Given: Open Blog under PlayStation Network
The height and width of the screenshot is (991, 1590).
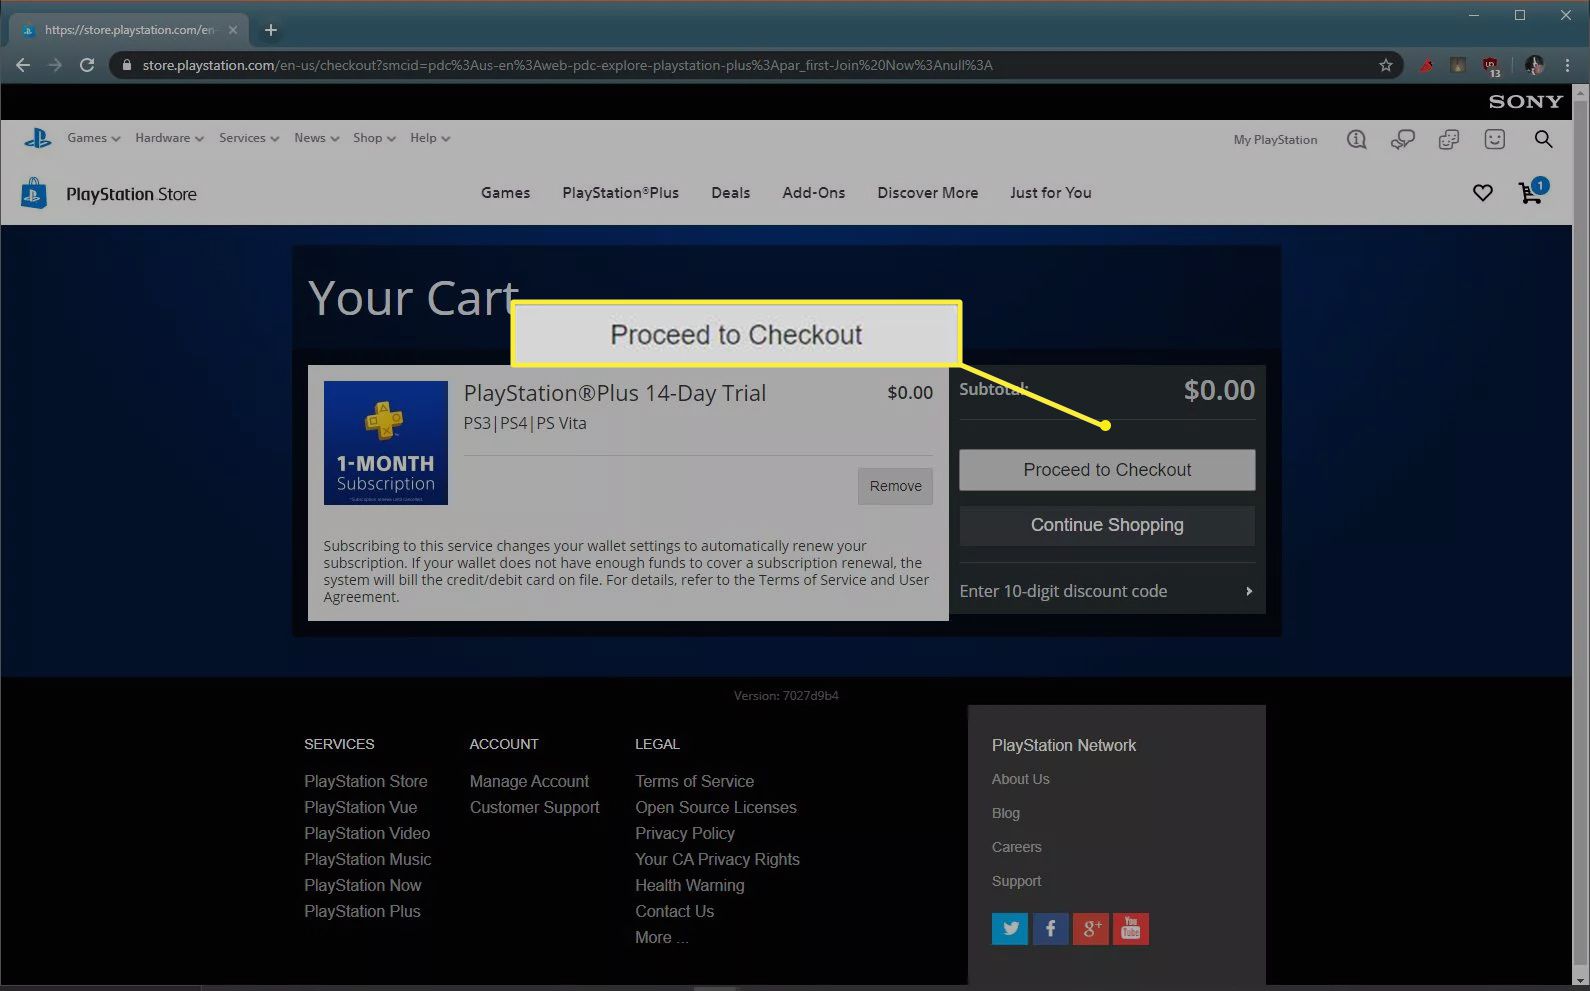Looking at the screenshot, I should 1005,813.
